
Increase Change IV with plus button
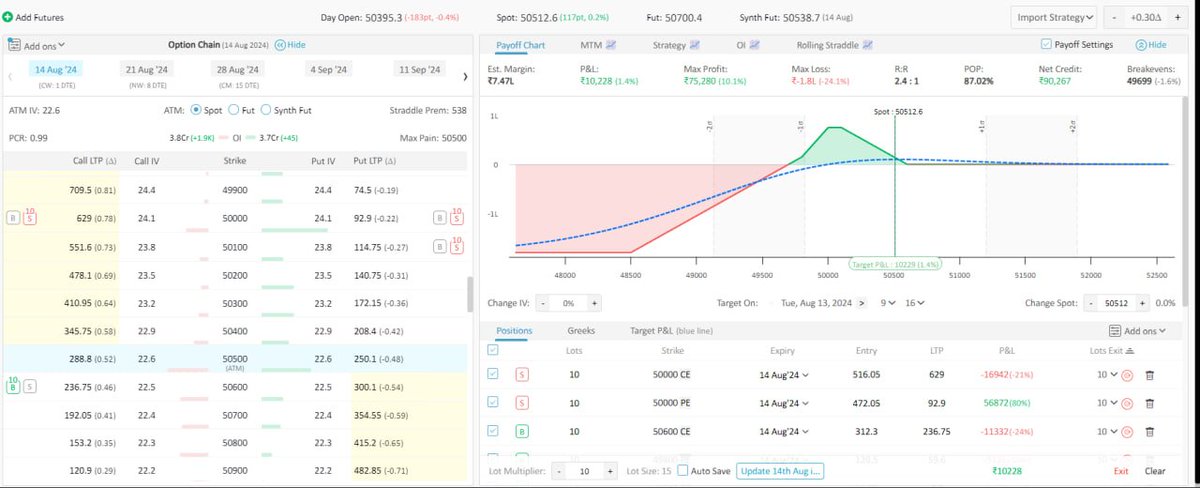594,302
